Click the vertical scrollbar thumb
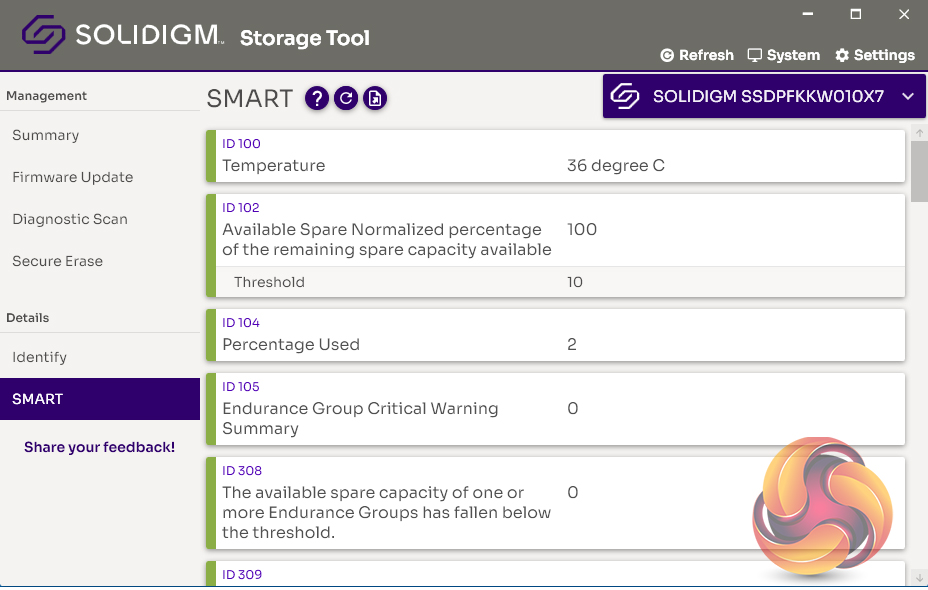 (x=919, y=170)
